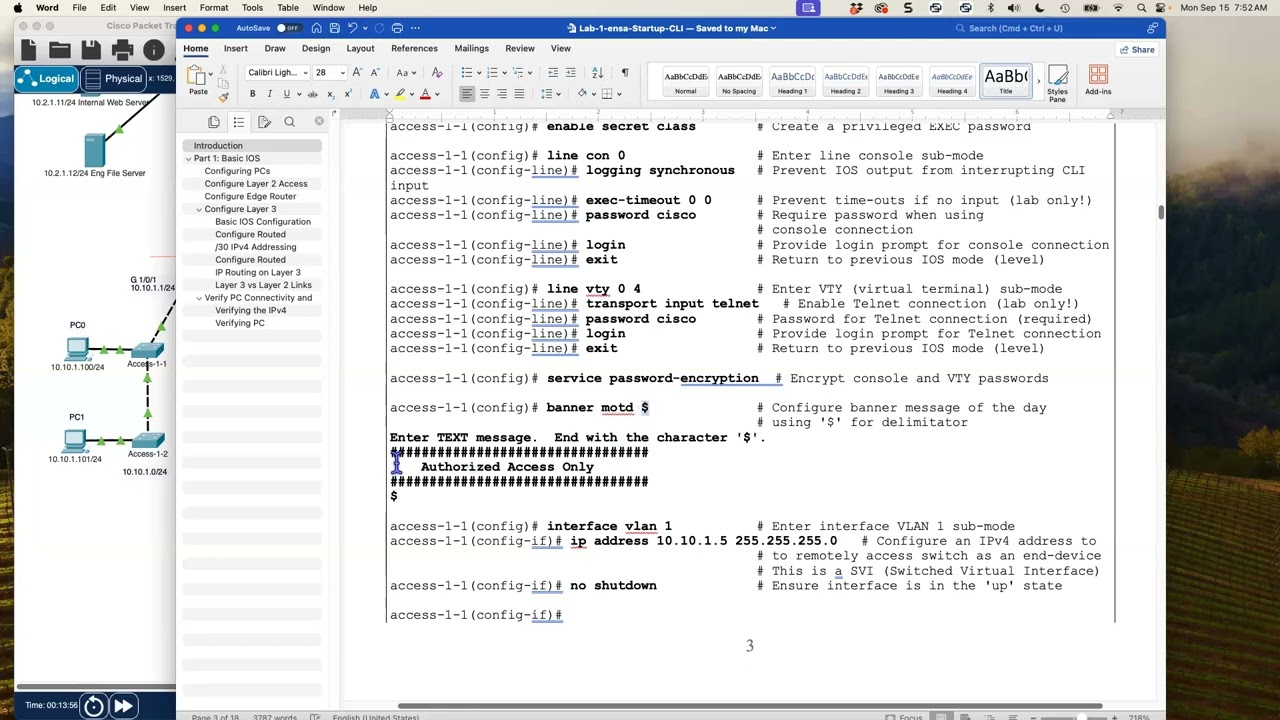
Task: Save the document with title bar icon
Action: pos(335,28)
